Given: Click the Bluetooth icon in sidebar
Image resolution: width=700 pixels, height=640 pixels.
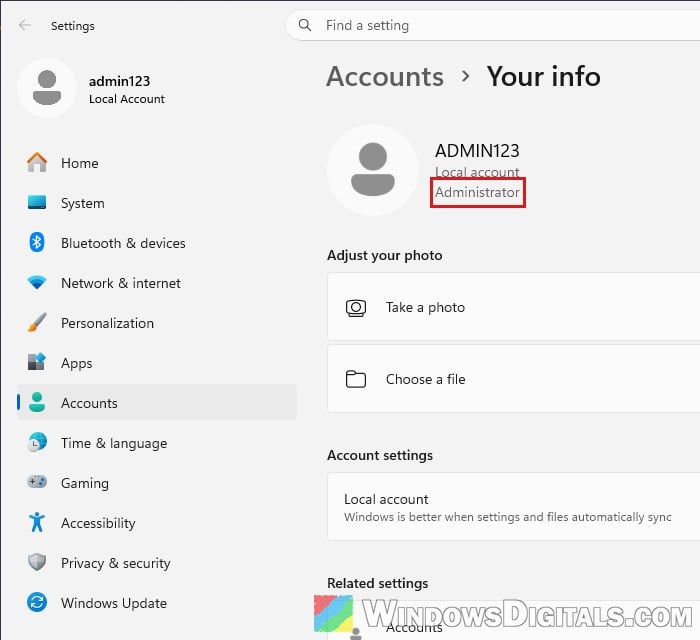Looking at the screenshot, I should pos(37,242).
